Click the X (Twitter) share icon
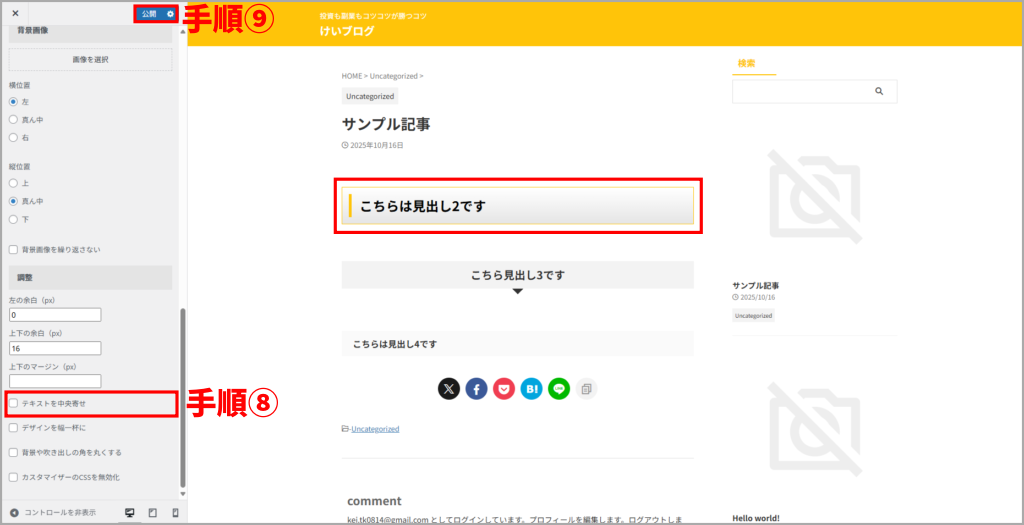This screenshot has height=525, width=1024. (x=449, y=389)
